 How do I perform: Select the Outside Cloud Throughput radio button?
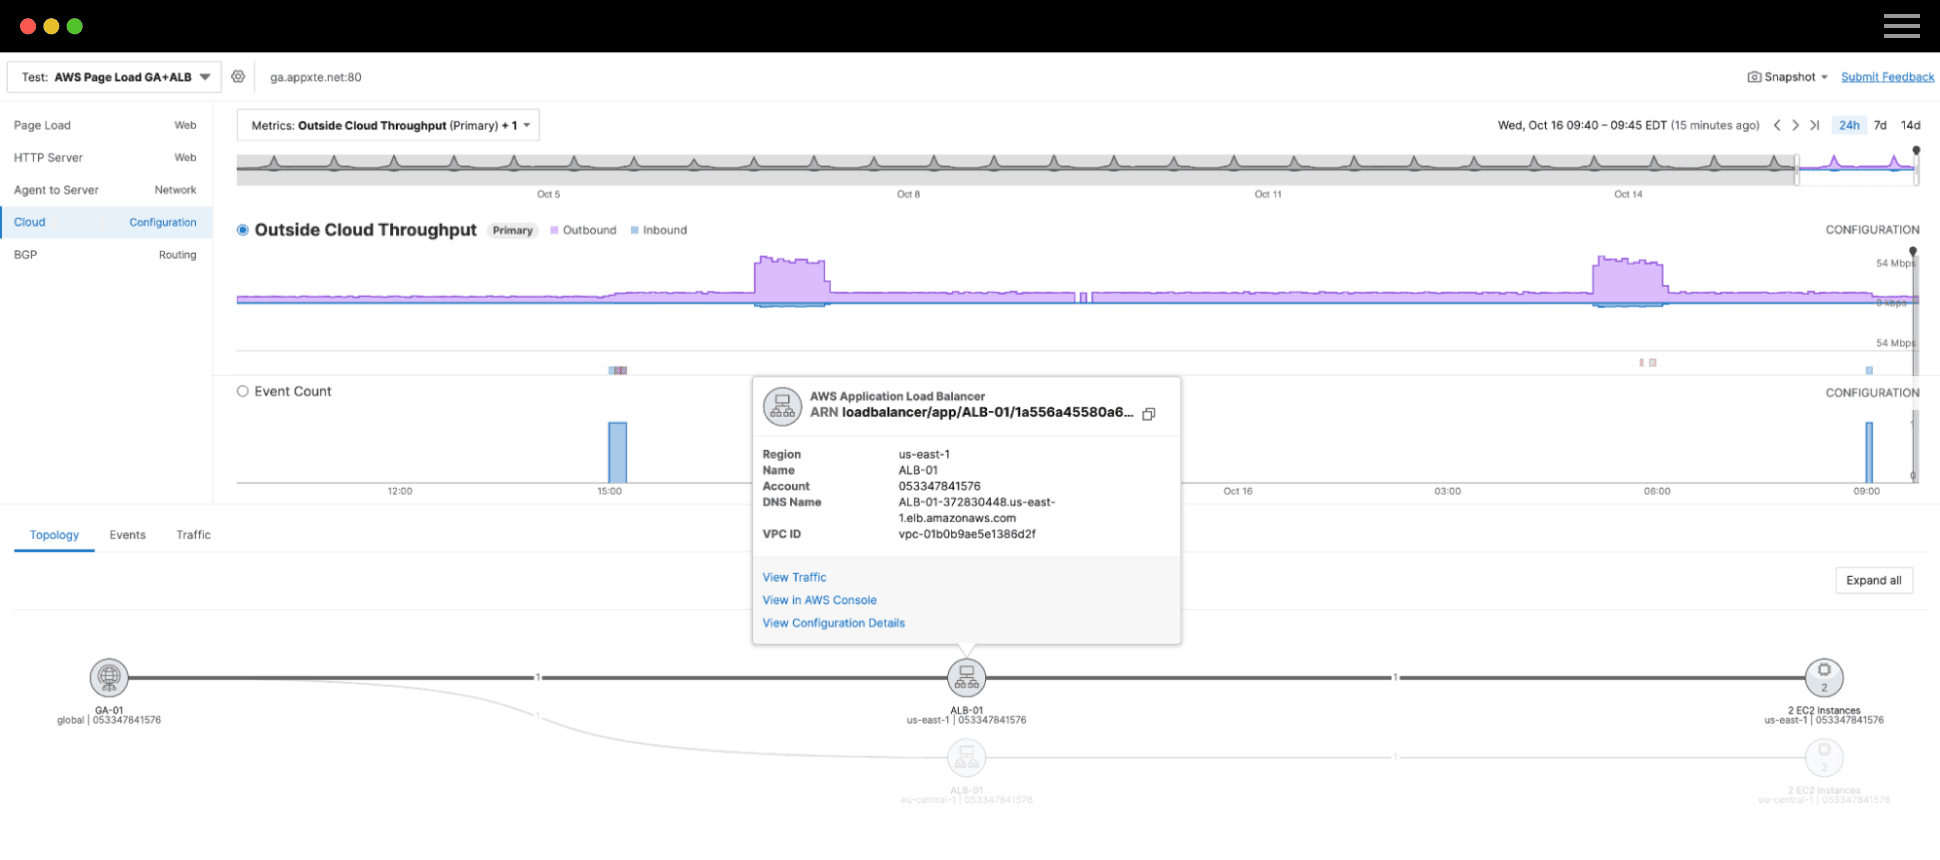(x=242, y=230)
